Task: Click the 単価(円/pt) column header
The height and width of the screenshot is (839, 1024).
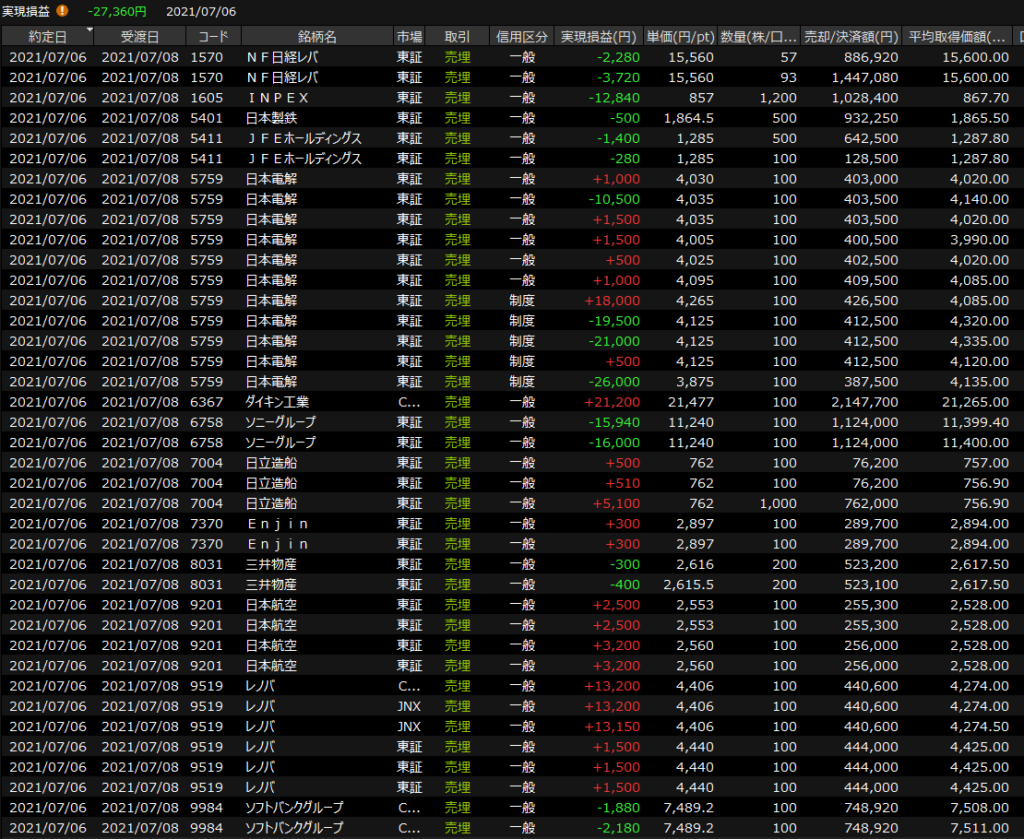Action: click(679, 37)
